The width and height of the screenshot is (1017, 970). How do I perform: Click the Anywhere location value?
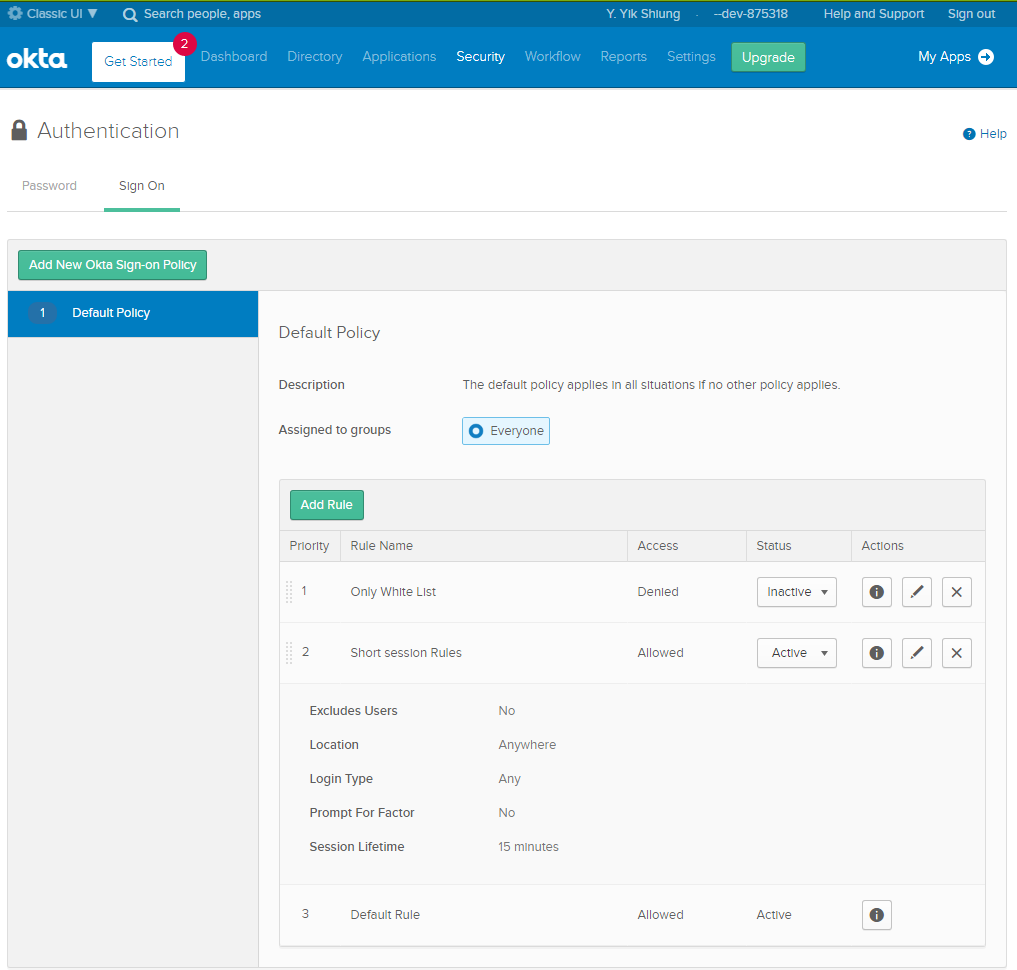(x=527, y=745)
